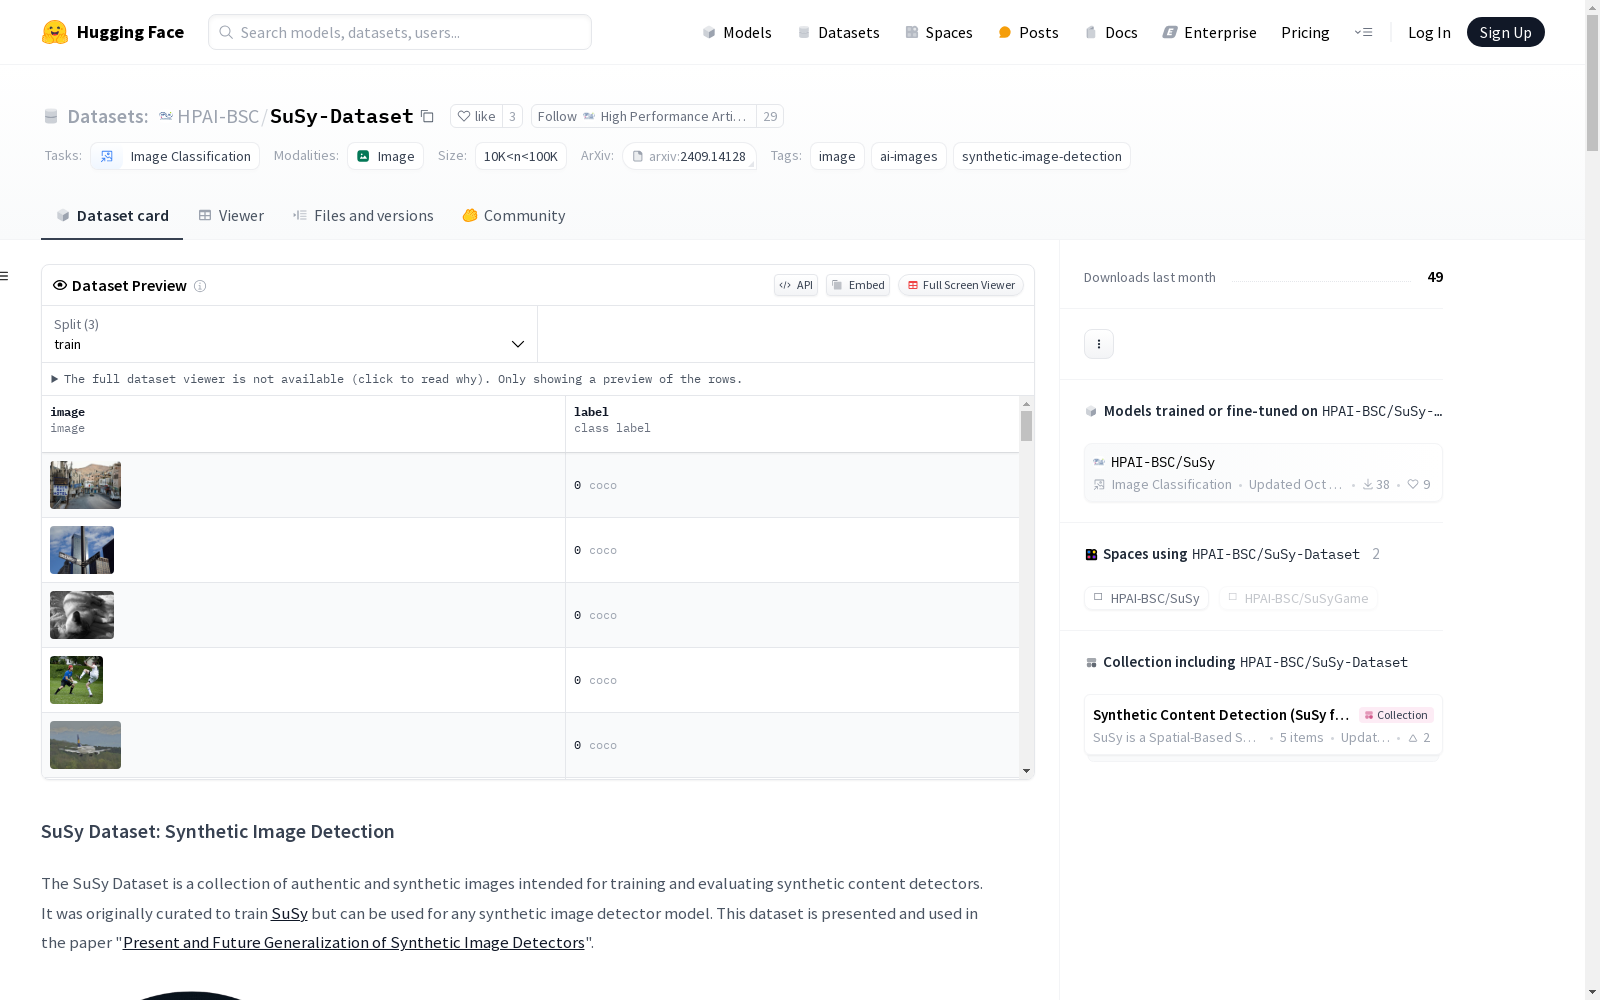
Task: Click the label column header
Action: [x=792, y=424]
